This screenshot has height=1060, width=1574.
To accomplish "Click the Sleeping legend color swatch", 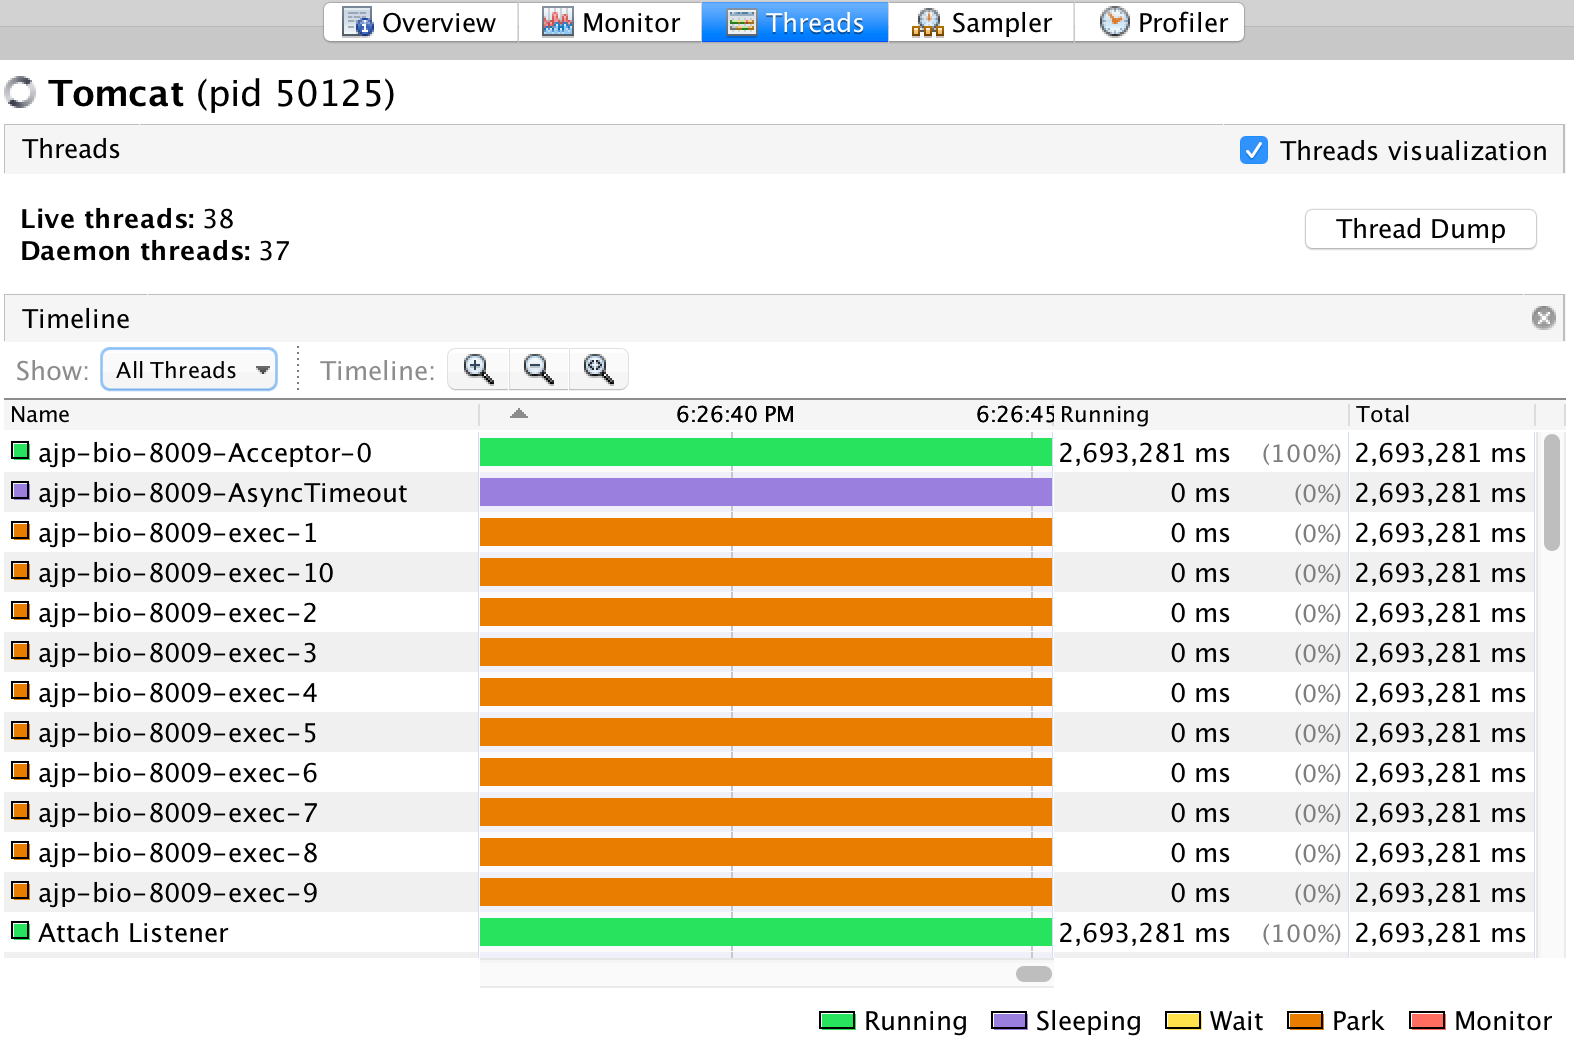I will click(1009, 1020).
